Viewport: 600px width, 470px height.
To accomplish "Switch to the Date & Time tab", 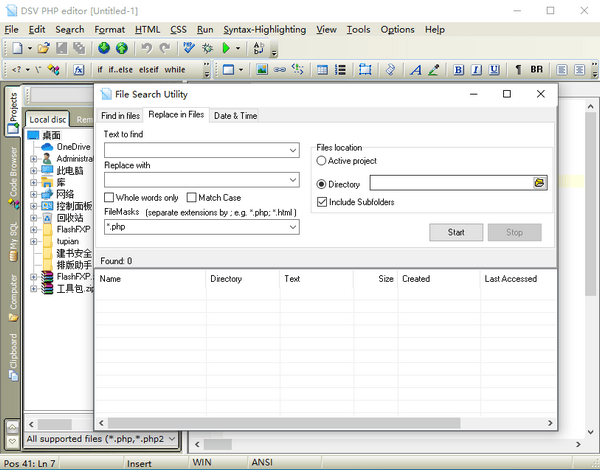I will [235, 116].
